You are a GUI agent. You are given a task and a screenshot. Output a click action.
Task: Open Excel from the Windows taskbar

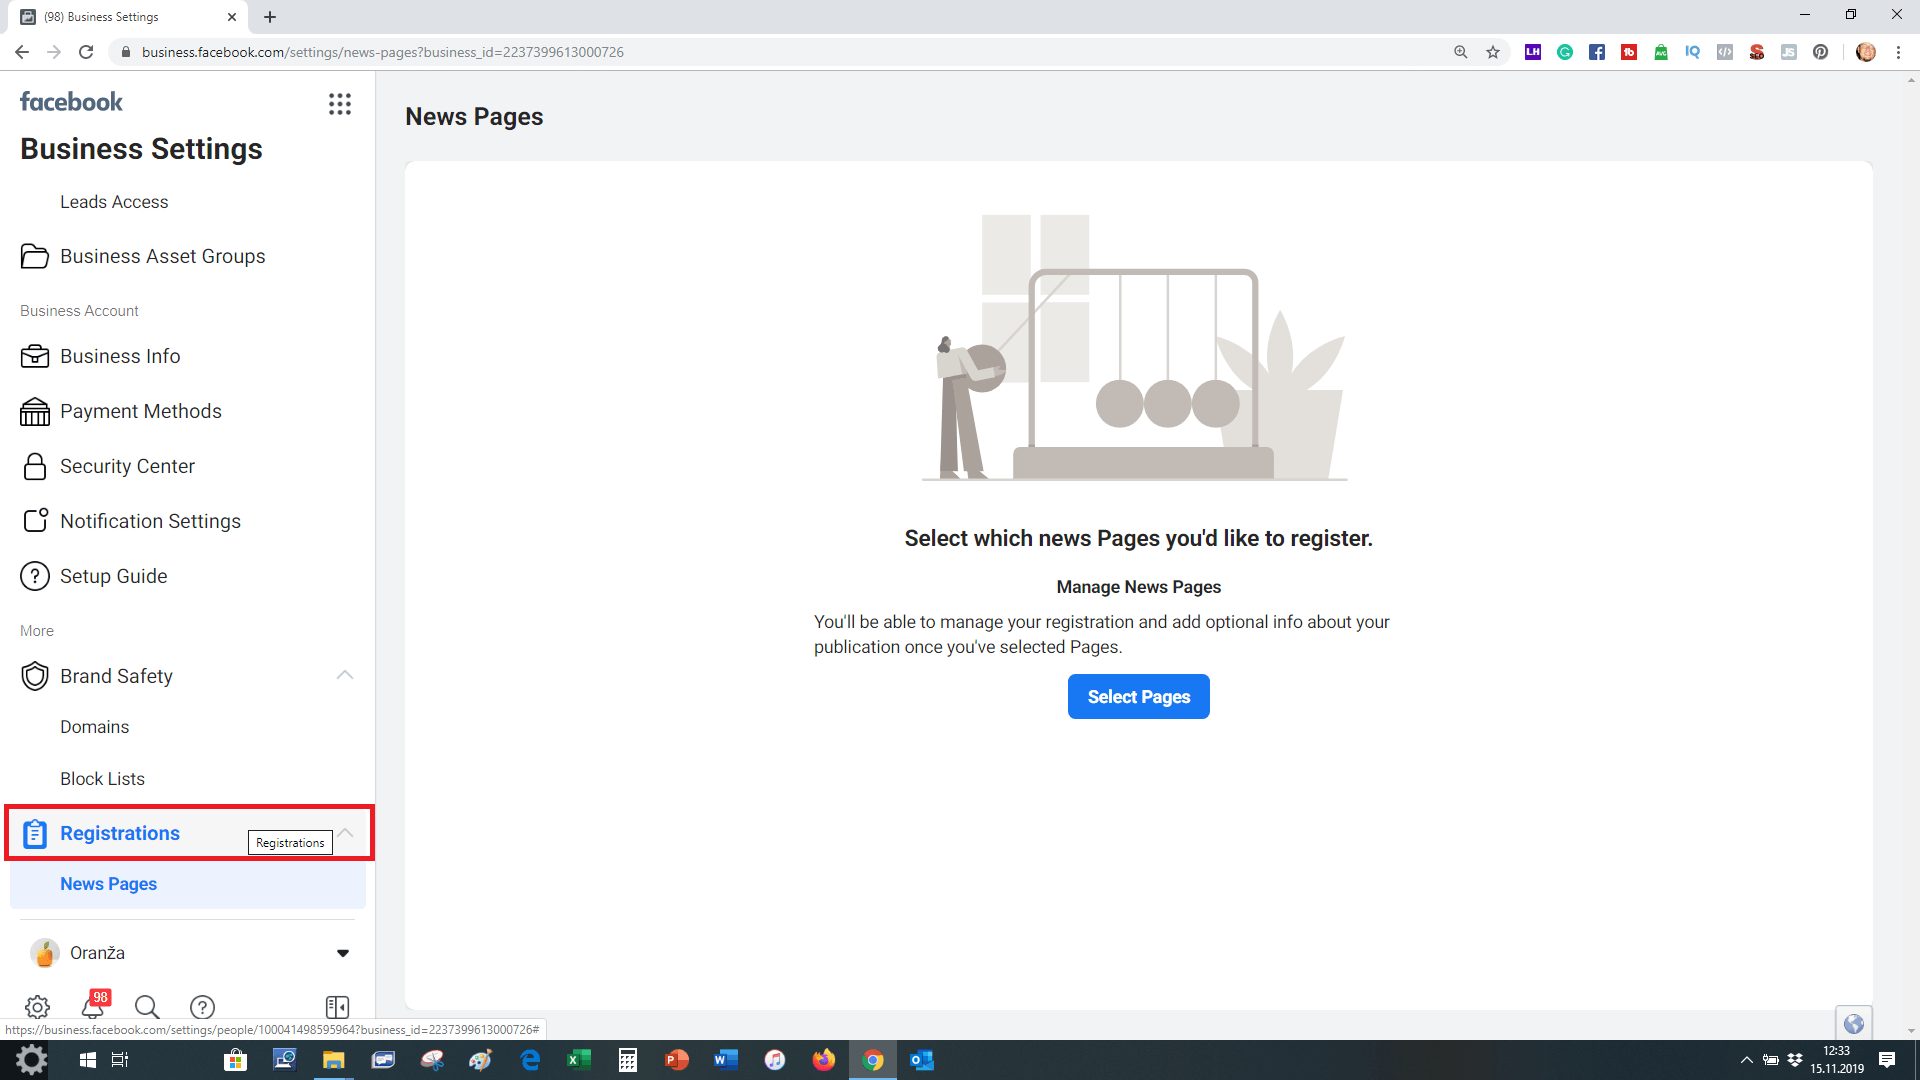pos(579,1060)
